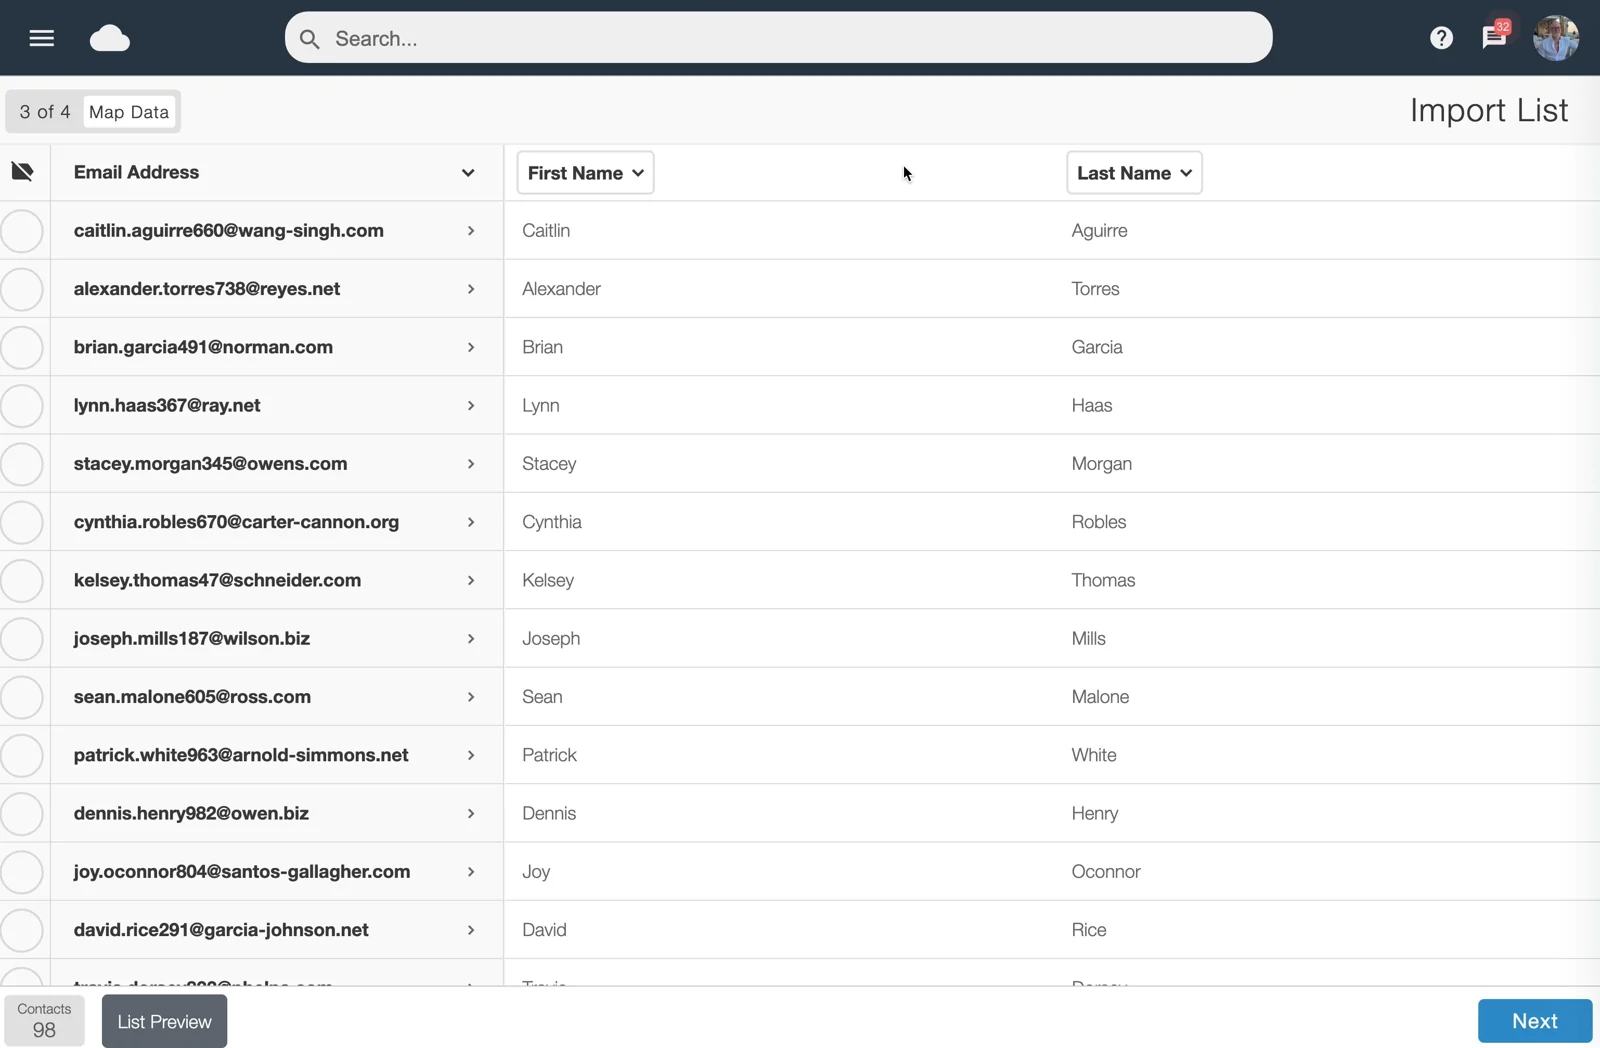Viewport: 1600px width, 1048px height.
Task: Select the kelsey.thomas47 row radio circle
Action: (22, 581)
